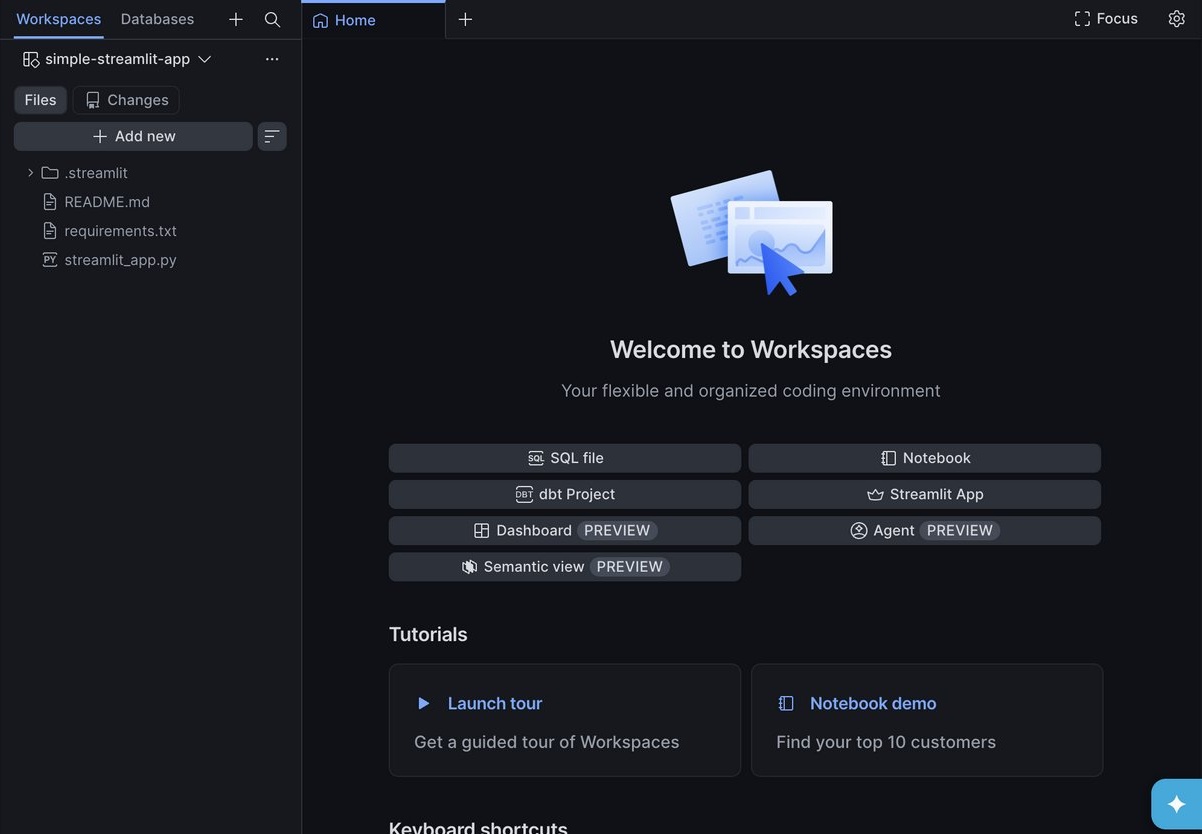Switch to the Workspaces tab
Viewport: 1202px width, 834px height.
[58, 19]
